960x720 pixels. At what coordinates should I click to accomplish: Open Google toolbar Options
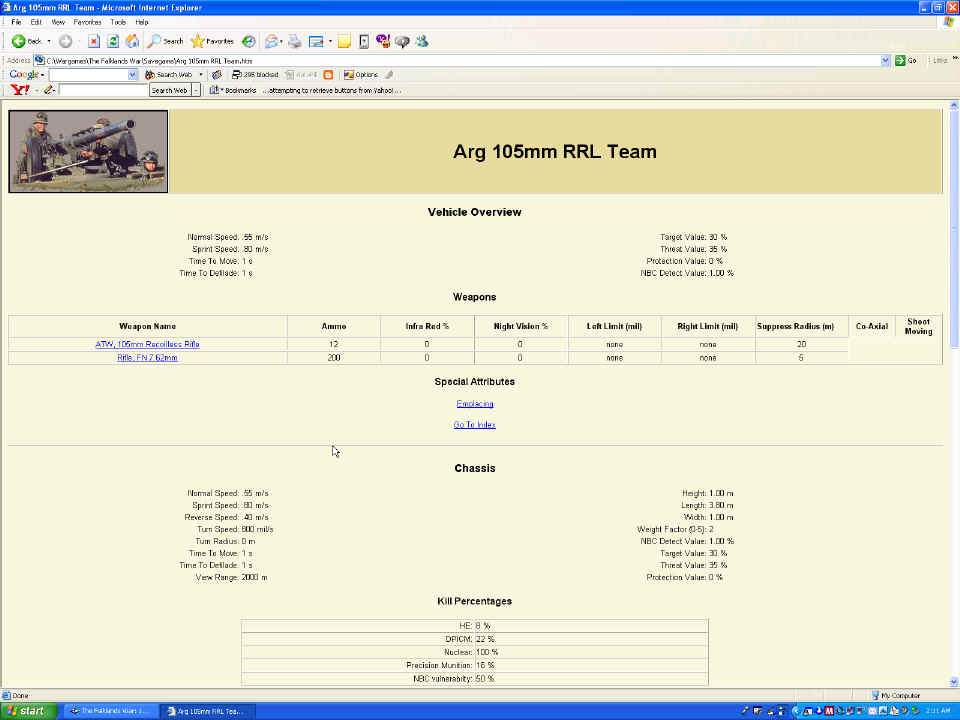(361, 75)
